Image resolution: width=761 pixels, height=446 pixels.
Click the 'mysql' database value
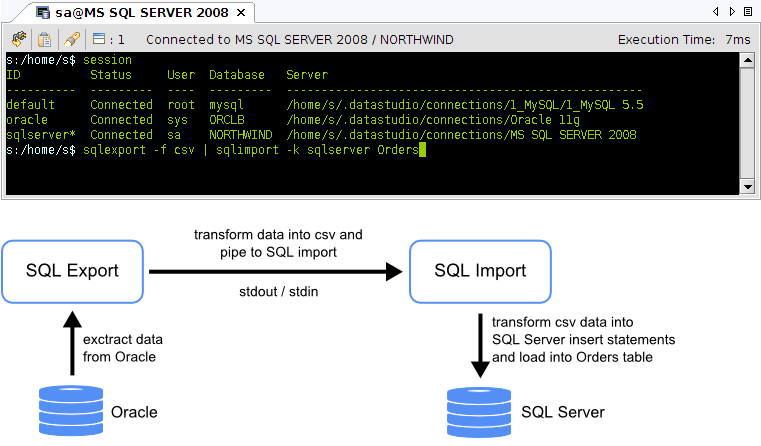tap(226, 105)
